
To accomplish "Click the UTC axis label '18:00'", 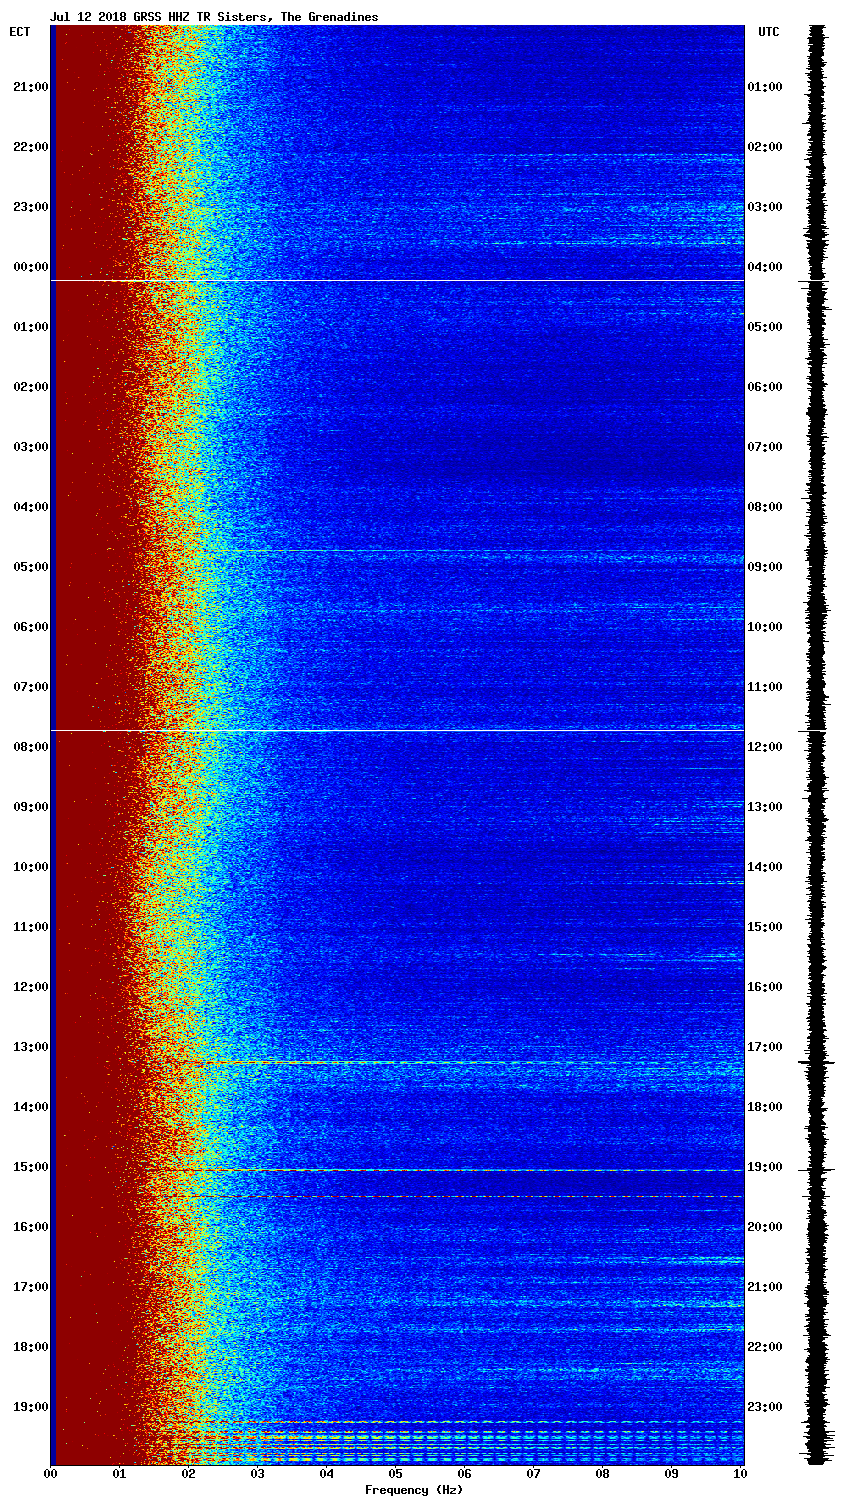I will pyautogui.click(x=765, y=1107).
